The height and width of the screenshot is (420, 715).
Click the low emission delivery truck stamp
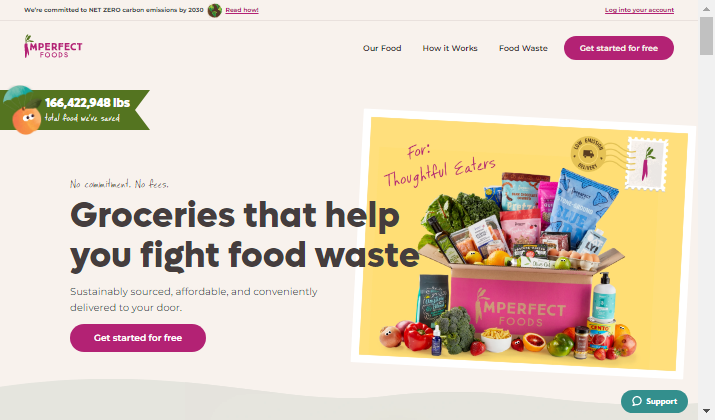588,154
